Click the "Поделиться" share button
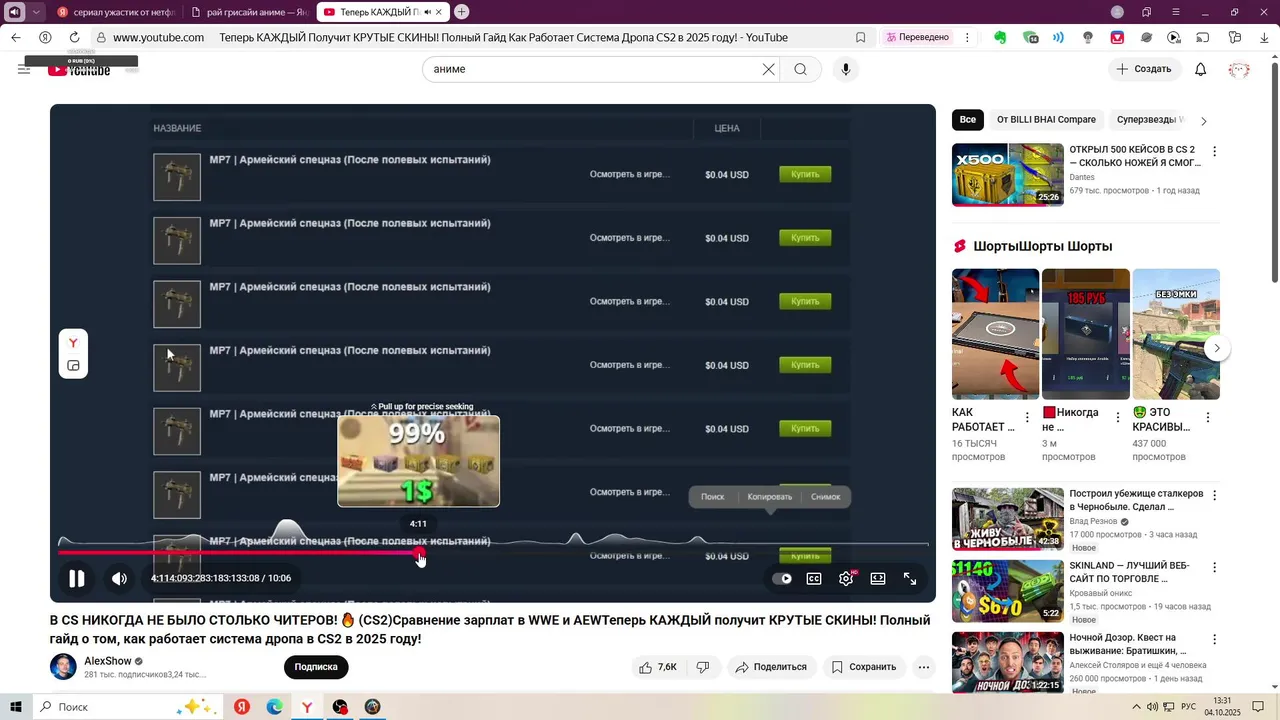The image size is (1280, 720). (771, 667)
